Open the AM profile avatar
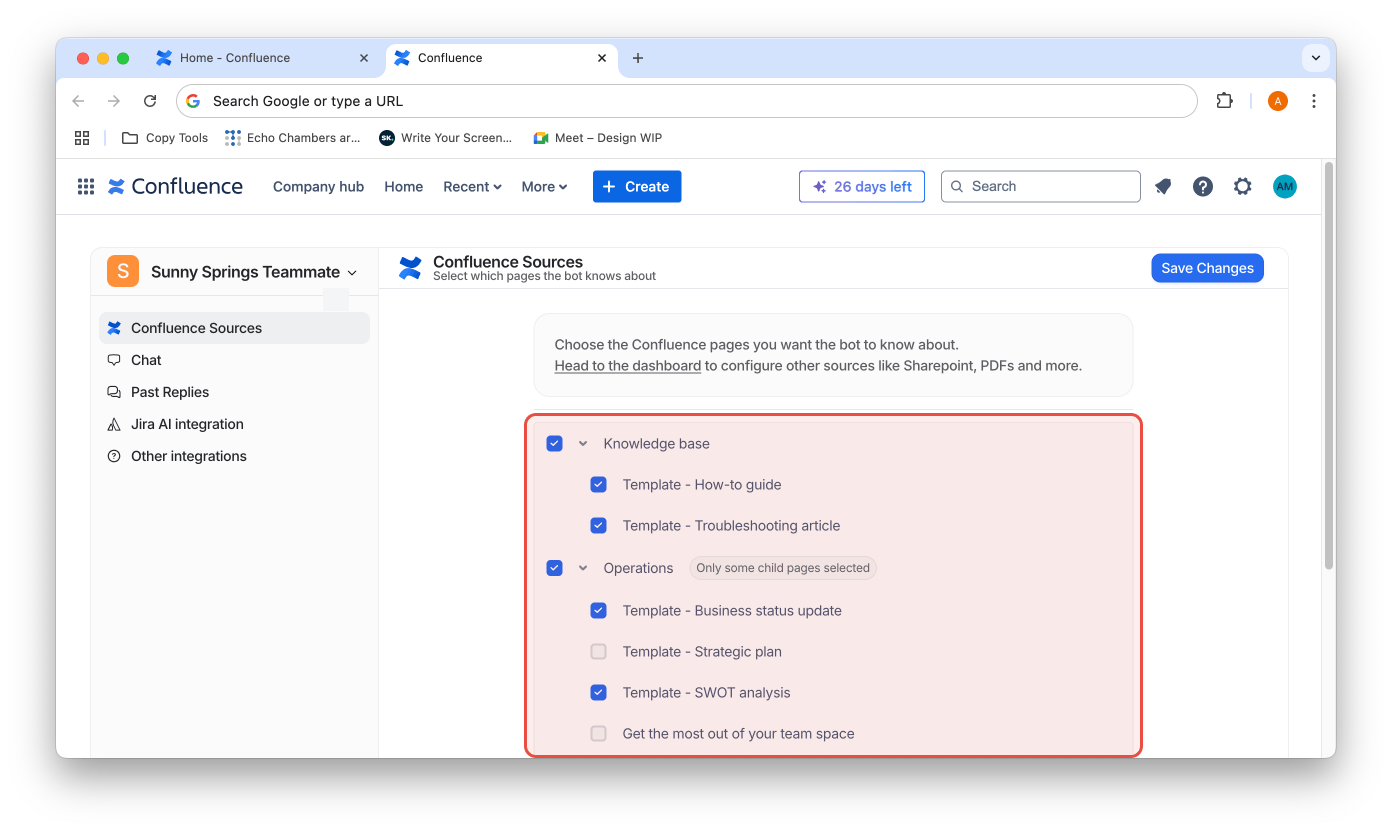 (x=1284, y=186)
